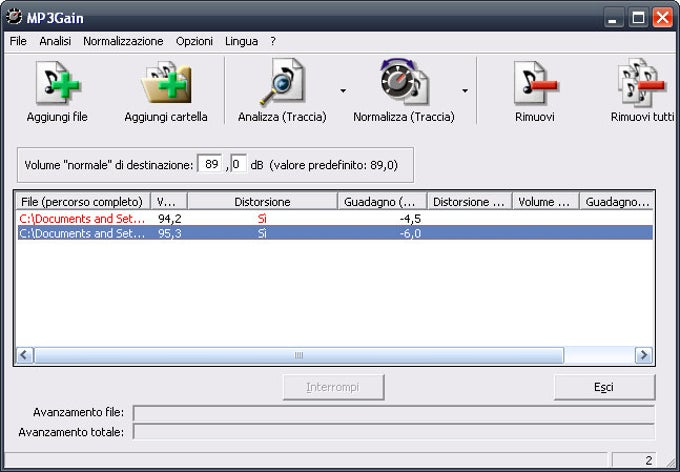Click the Avanzamento totale progress bar

click(393, 432)
